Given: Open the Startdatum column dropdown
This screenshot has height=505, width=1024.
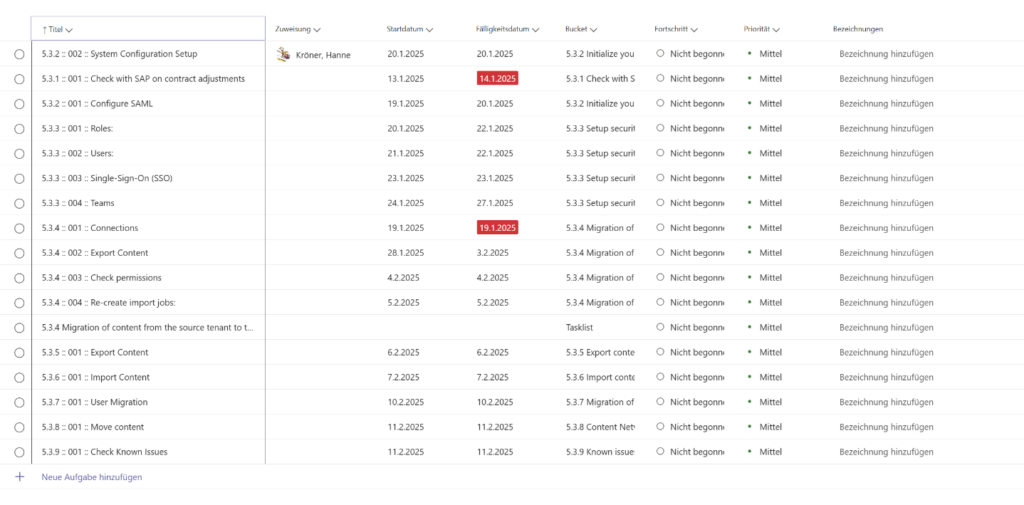Looking at the screenshot, I should (x=429, y=30).
